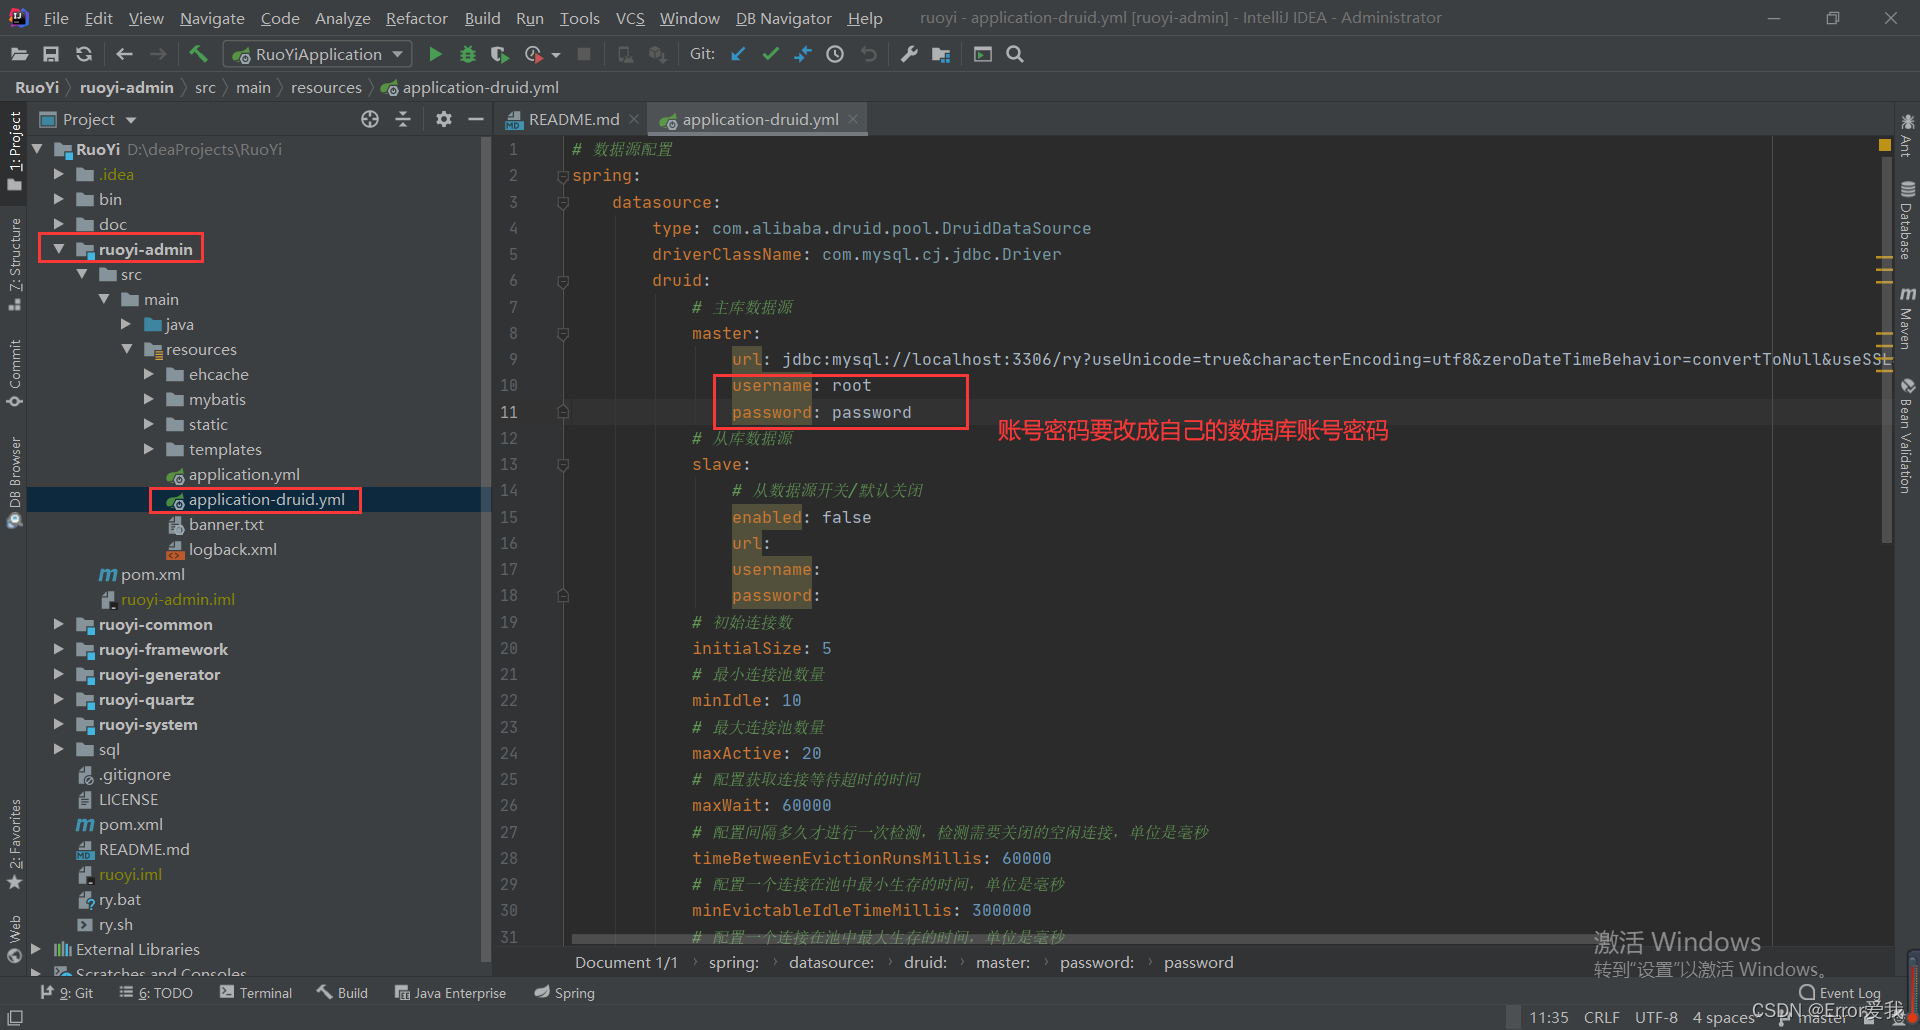The height and width of the screenshot is (1030, 1920).
Task: Open the Ant tool window
Action: tap(1907, 136)
